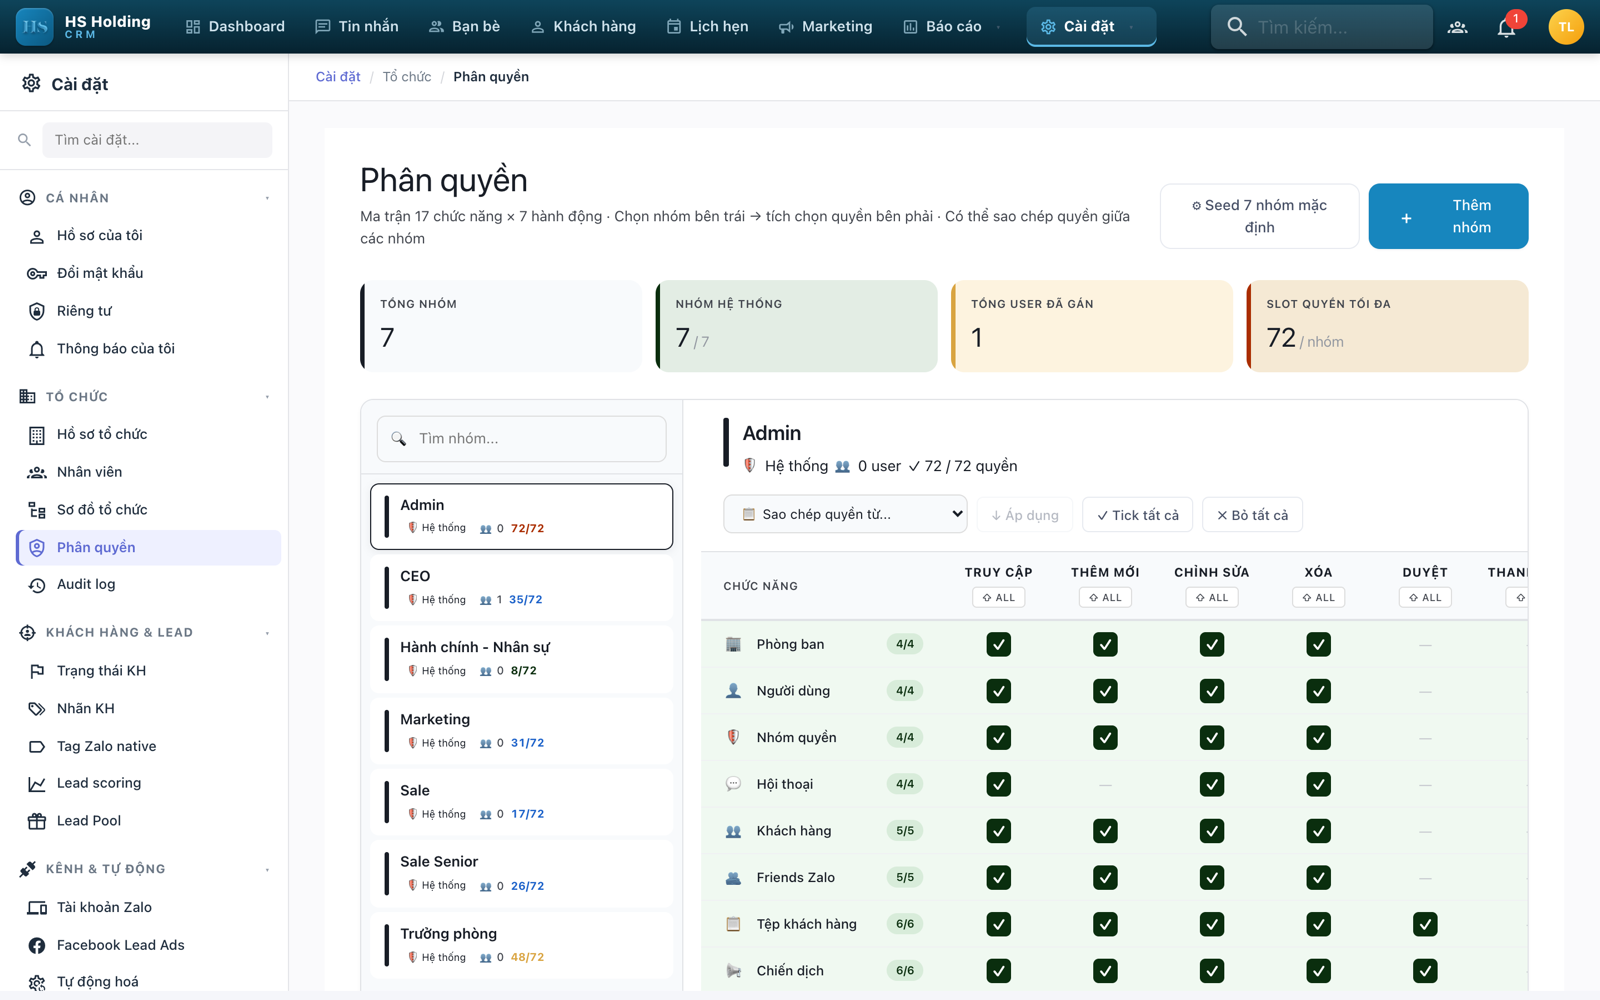
Task: Click gift box icon beside Lead Pool
Action: click(x=37, y=821)
